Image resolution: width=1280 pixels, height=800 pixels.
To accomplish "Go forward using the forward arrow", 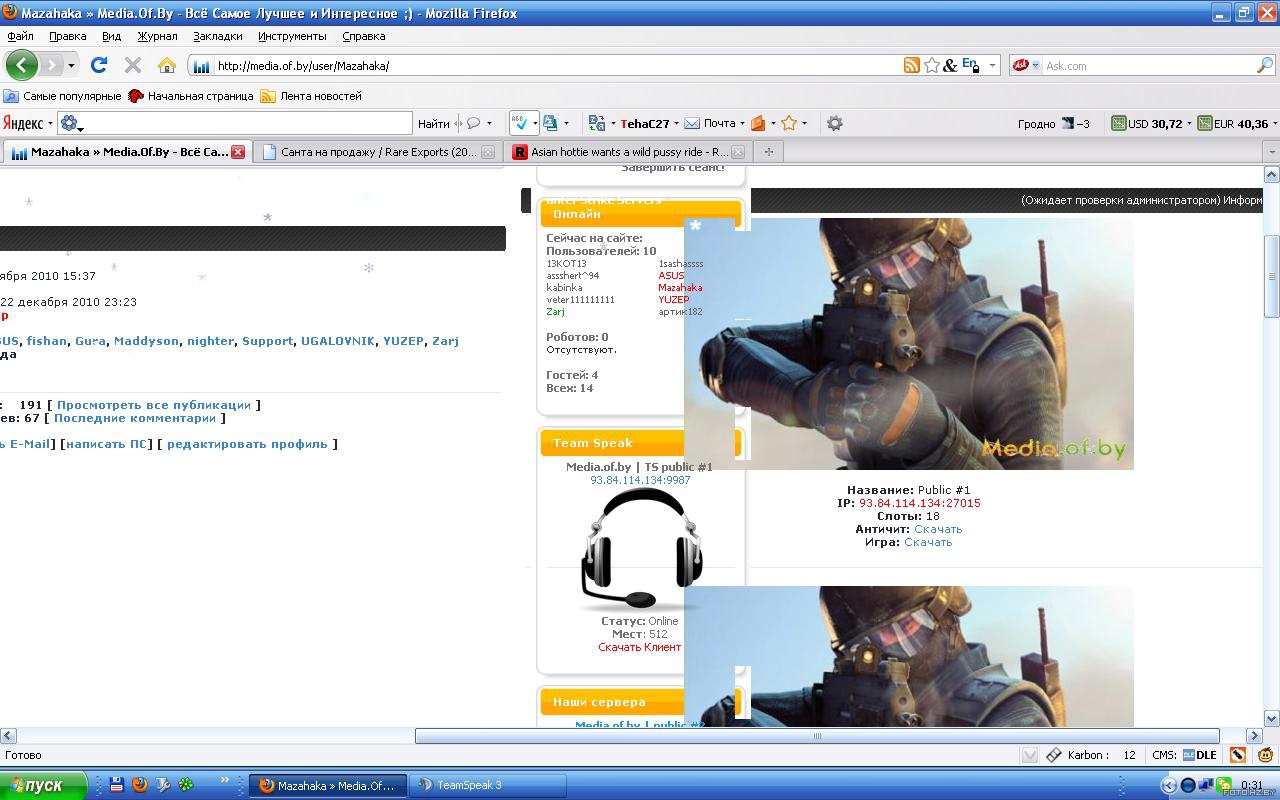I will pyautogui.click(x=50, y=65).
